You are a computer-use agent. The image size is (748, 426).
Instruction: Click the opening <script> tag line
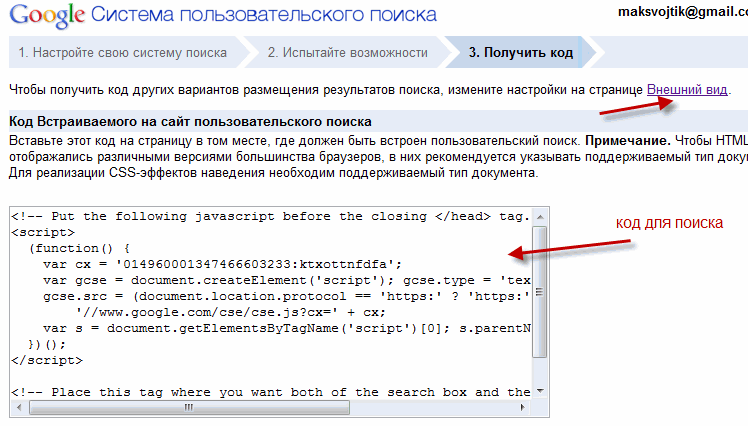coord(43,232)
